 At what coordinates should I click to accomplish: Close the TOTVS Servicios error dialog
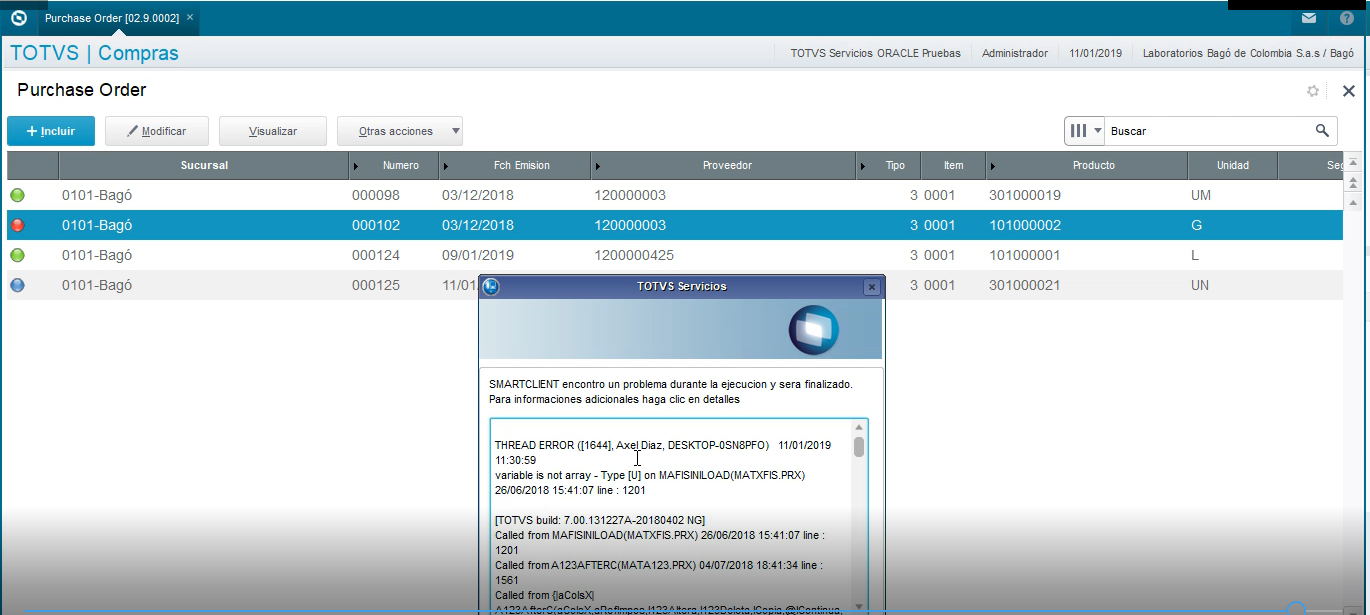click(872, 287)
